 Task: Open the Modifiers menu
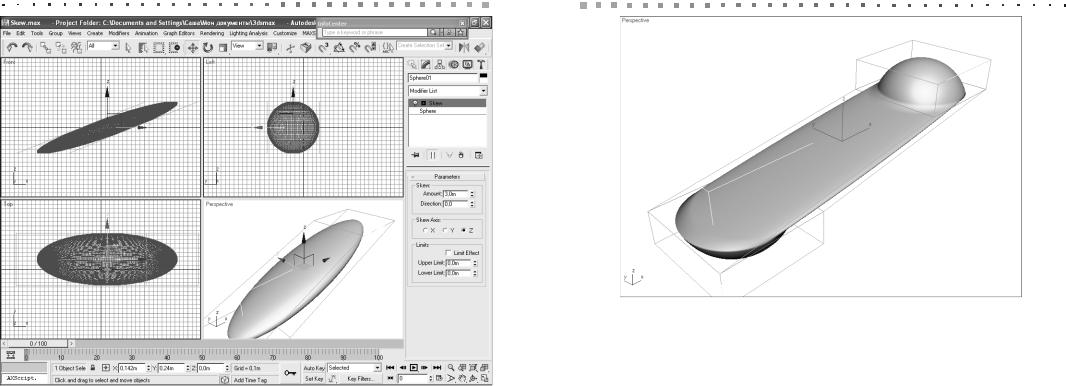coord(119,33)
